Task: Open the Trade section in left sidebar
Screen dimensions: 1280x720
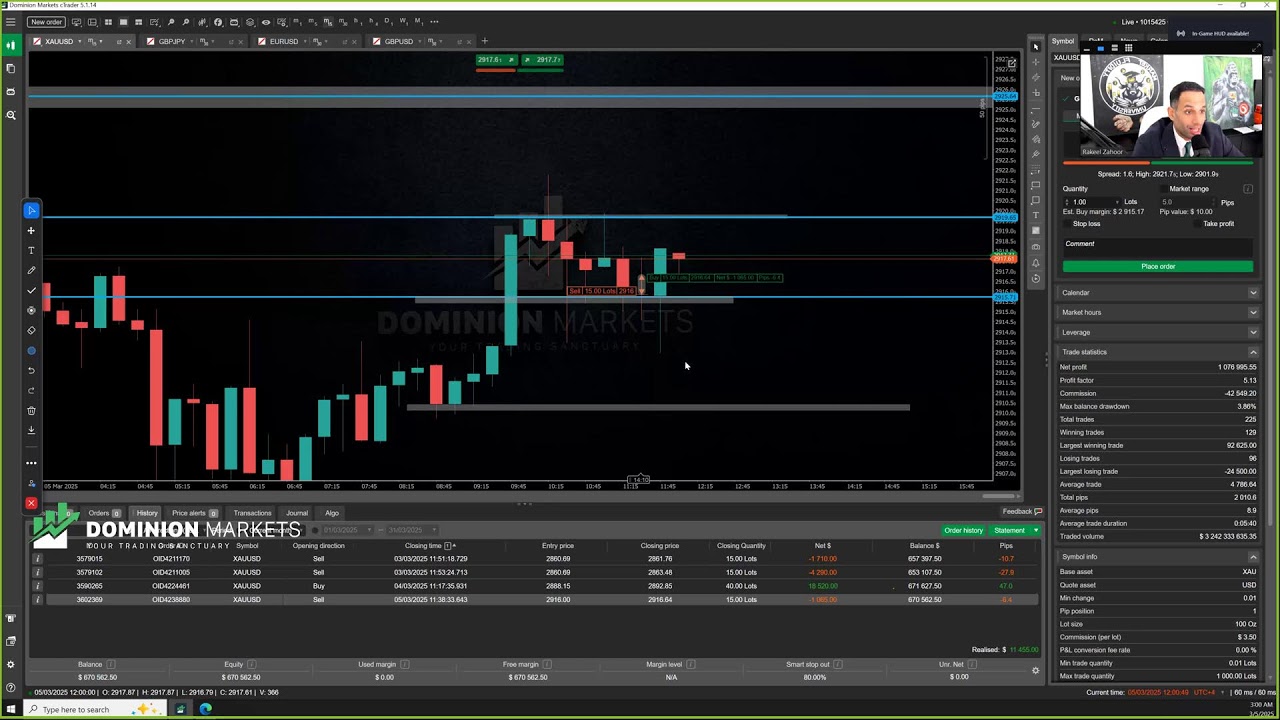Action: (10, 45)
